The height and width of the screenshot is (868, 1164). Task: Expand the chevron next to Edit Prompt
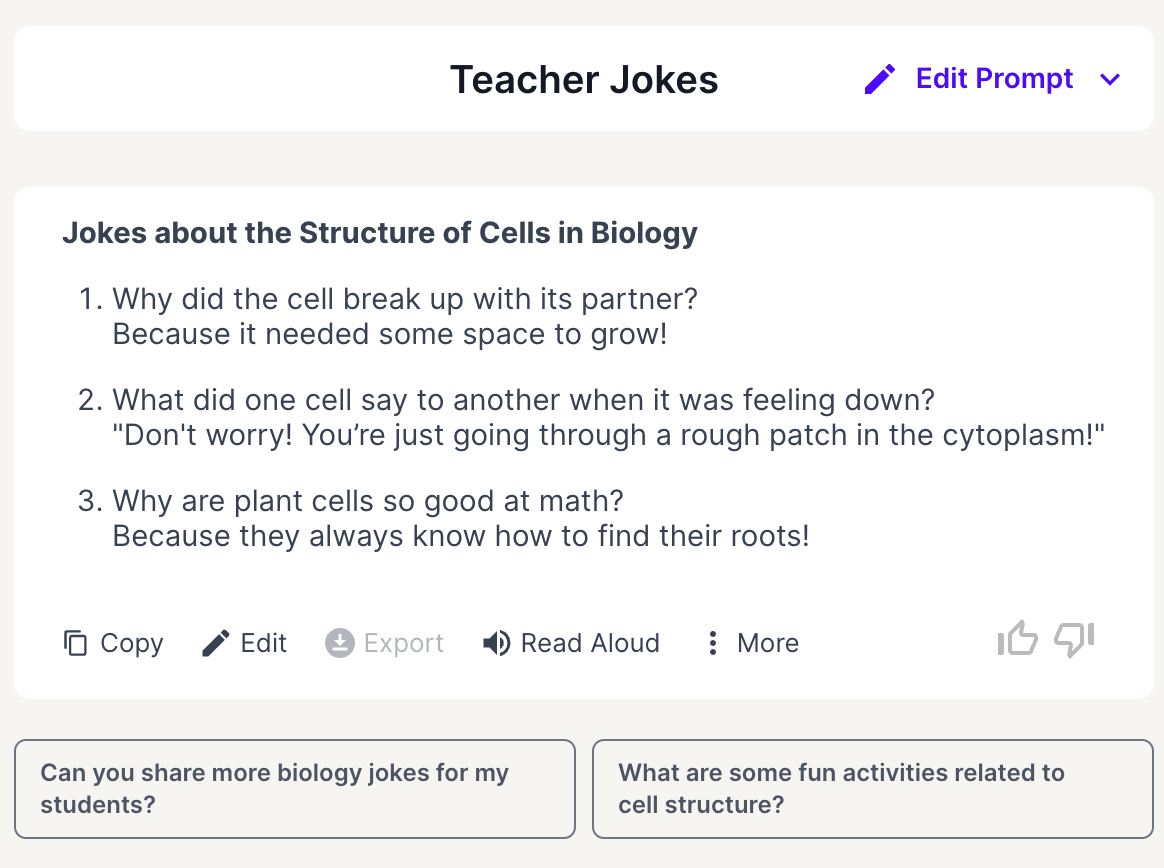coord(1110,80)
